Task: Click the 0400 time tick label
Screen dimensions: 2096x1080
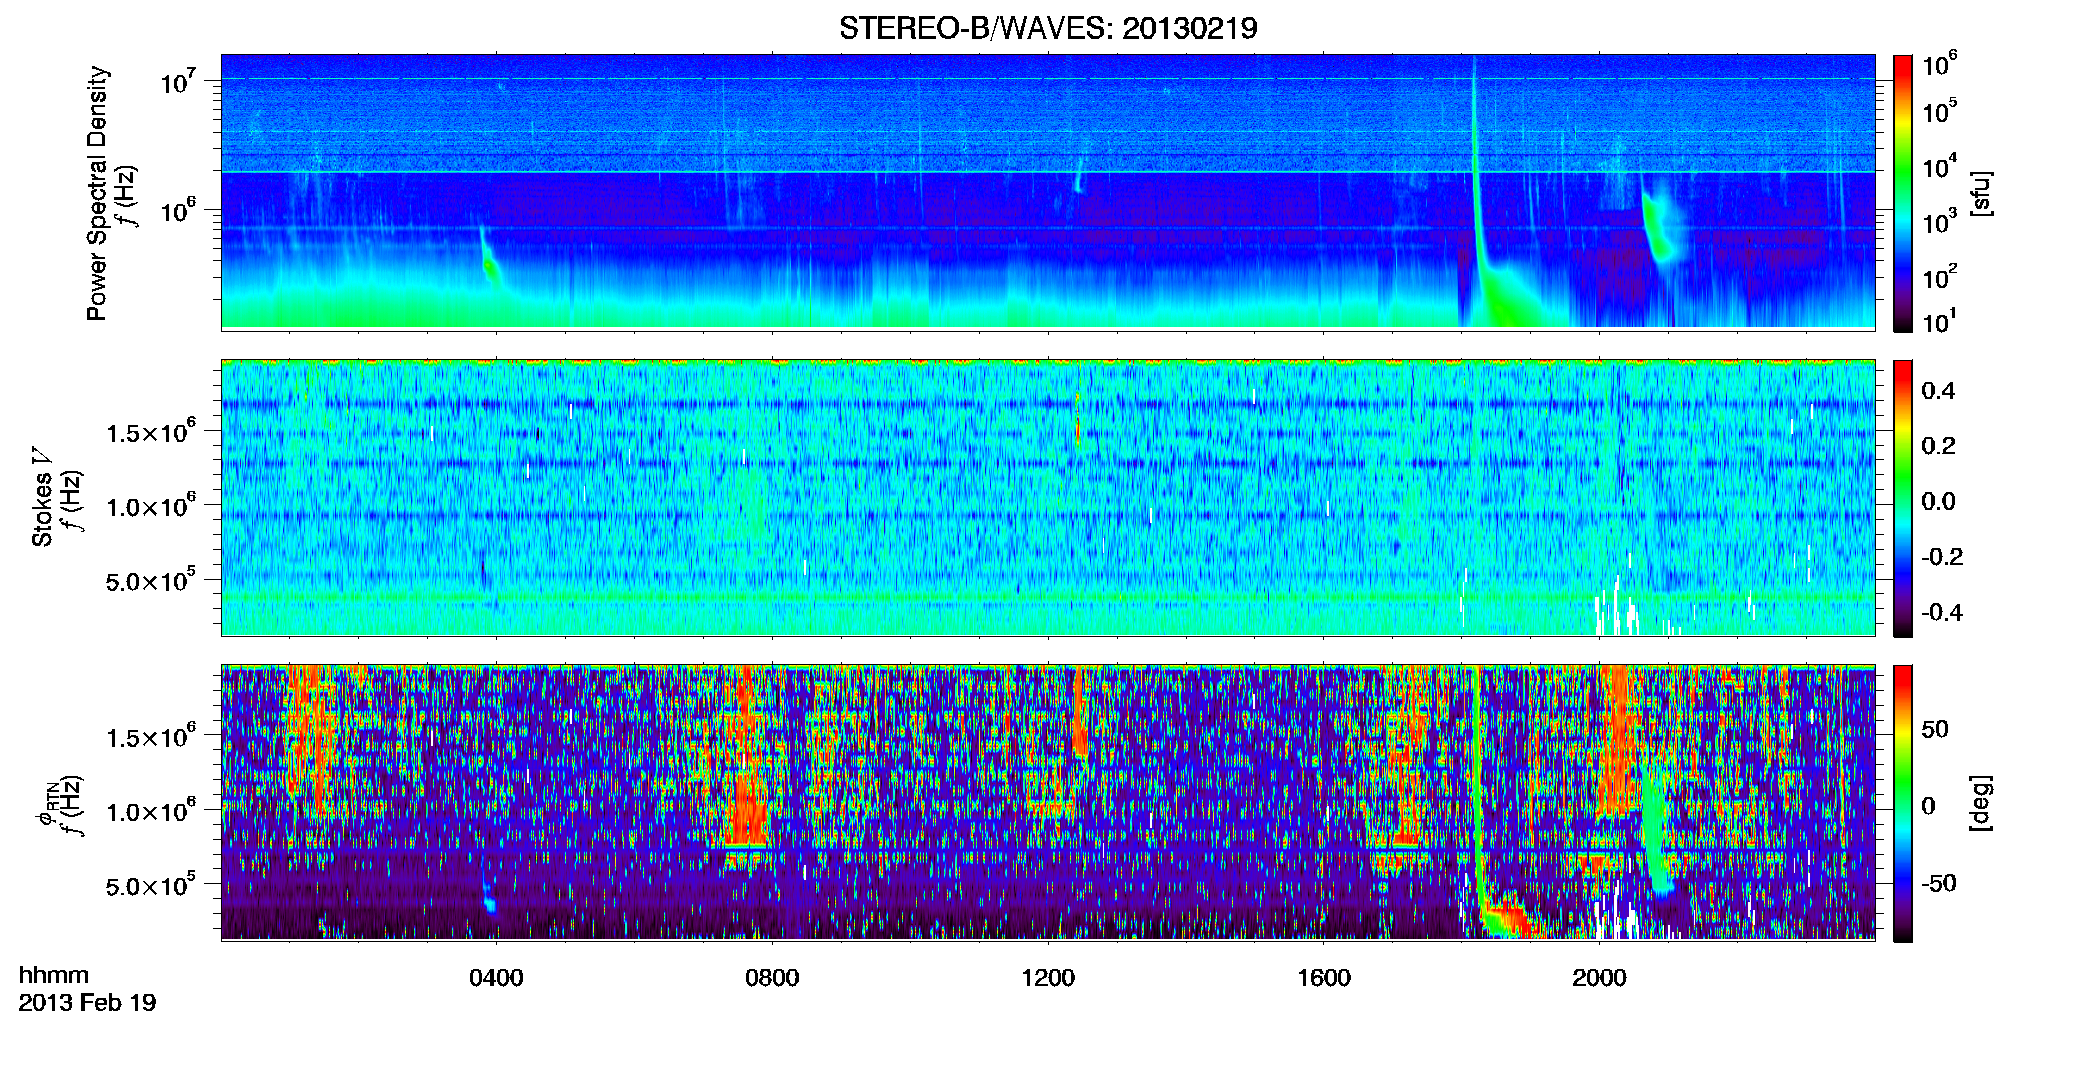Action: coord(496,977)
